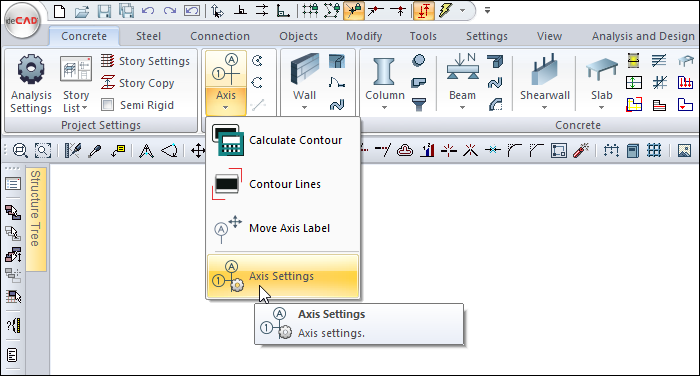Select the column footing funnel icon
Screen dimensions: 700x376
[419, 104]
